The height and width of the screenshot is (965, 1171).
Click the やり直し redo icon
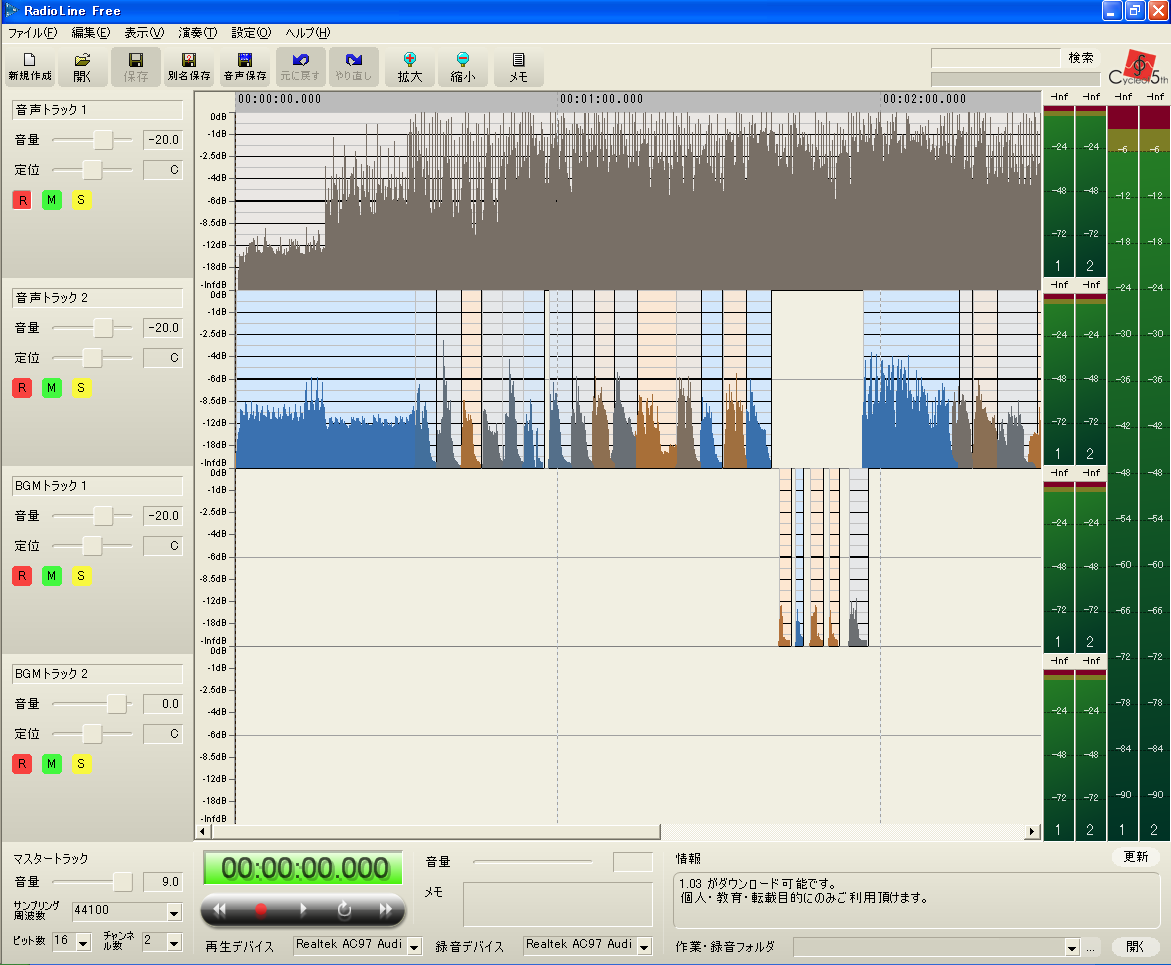[x=353, y=66]
